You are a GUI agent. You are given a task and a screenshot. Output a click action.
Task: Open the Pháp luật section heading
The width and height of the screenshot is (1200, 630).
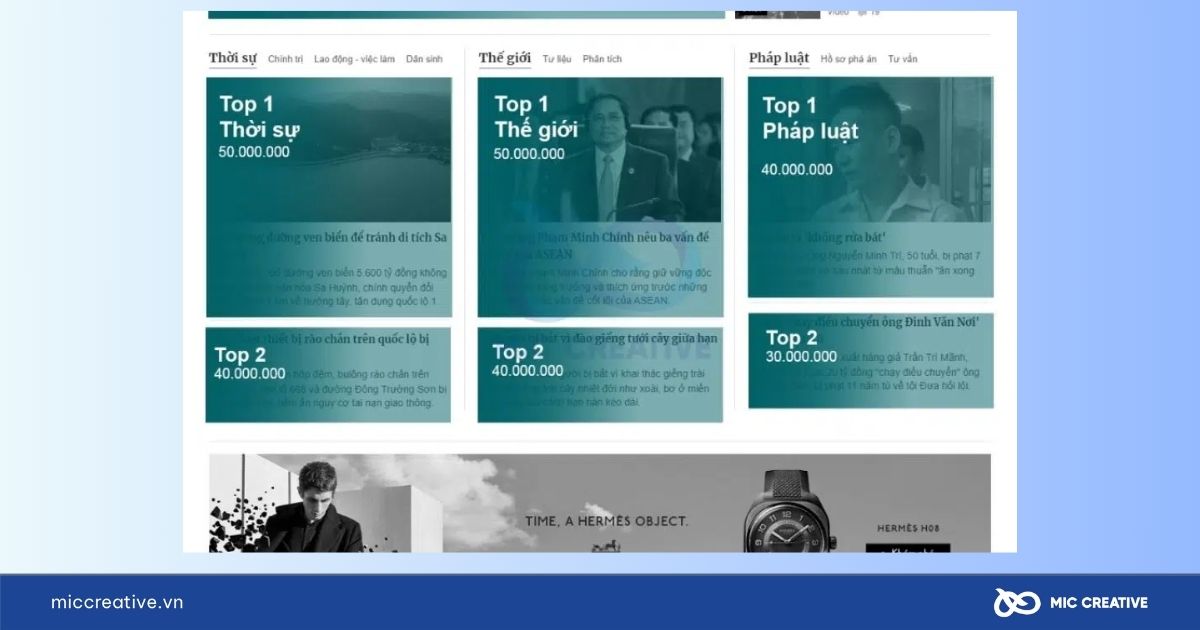(x=779, y=58)
